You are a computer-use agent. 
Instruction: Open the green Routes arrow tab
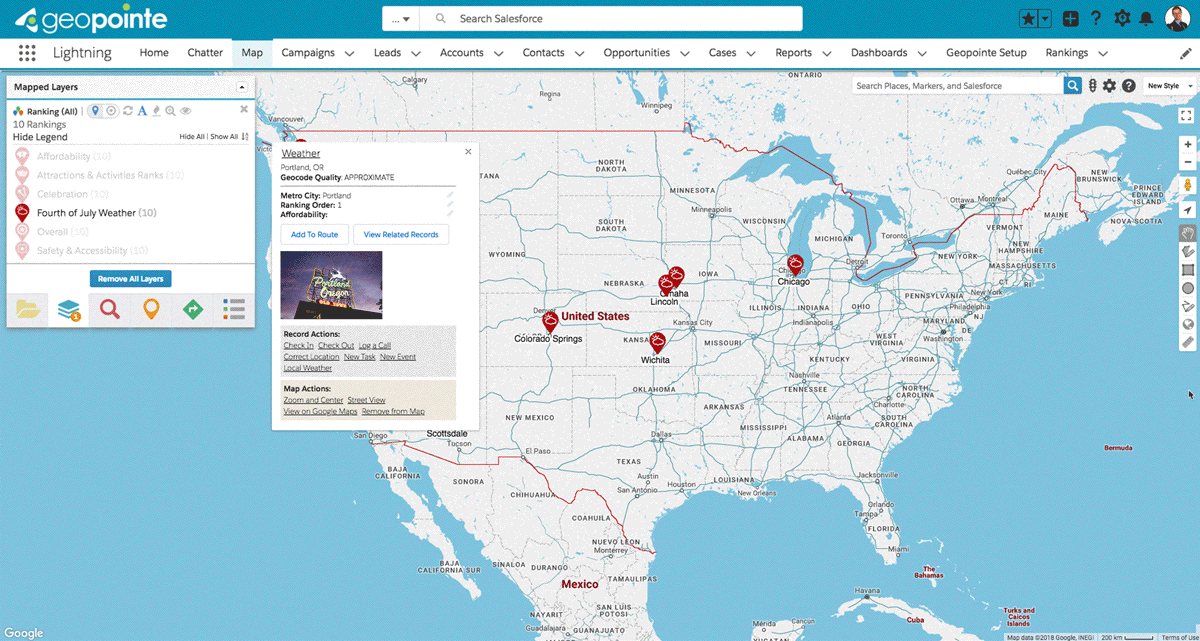(x=192, y=310)
